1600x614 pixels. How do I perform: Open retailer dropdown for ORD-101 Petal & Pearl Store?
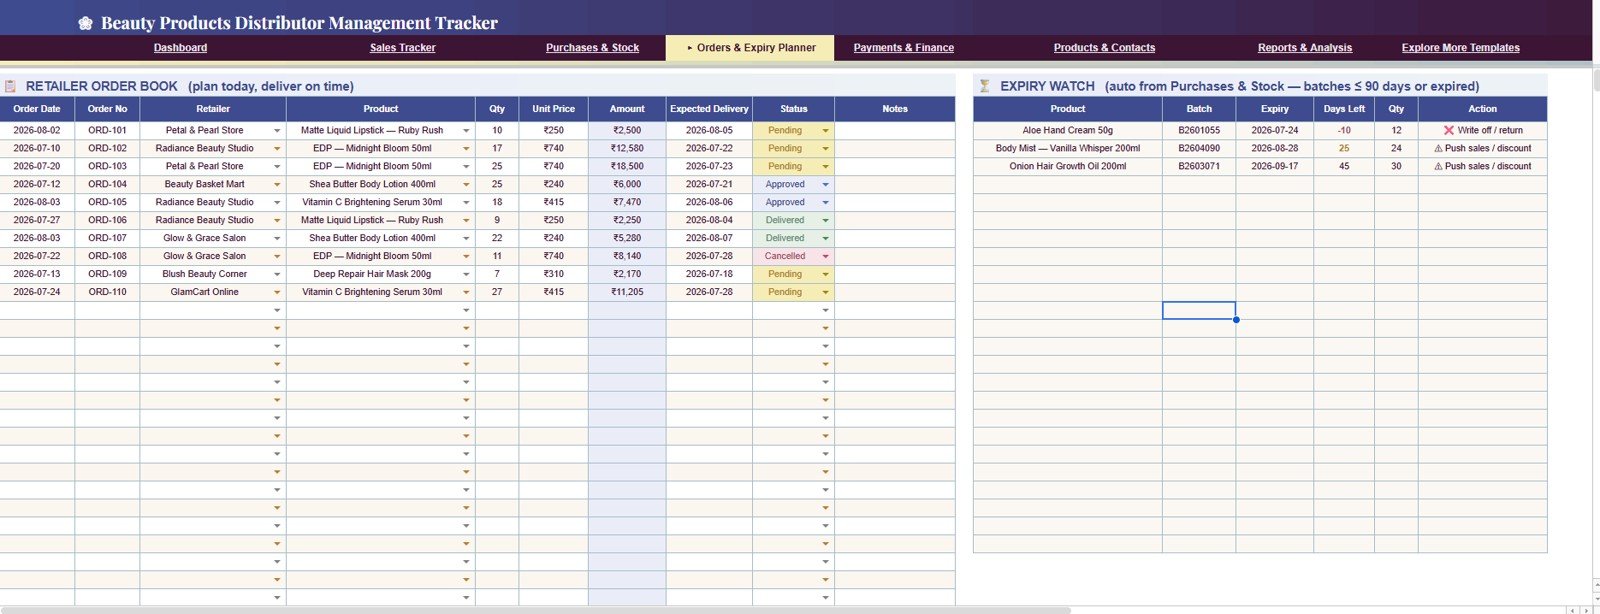tap(277, 130)
